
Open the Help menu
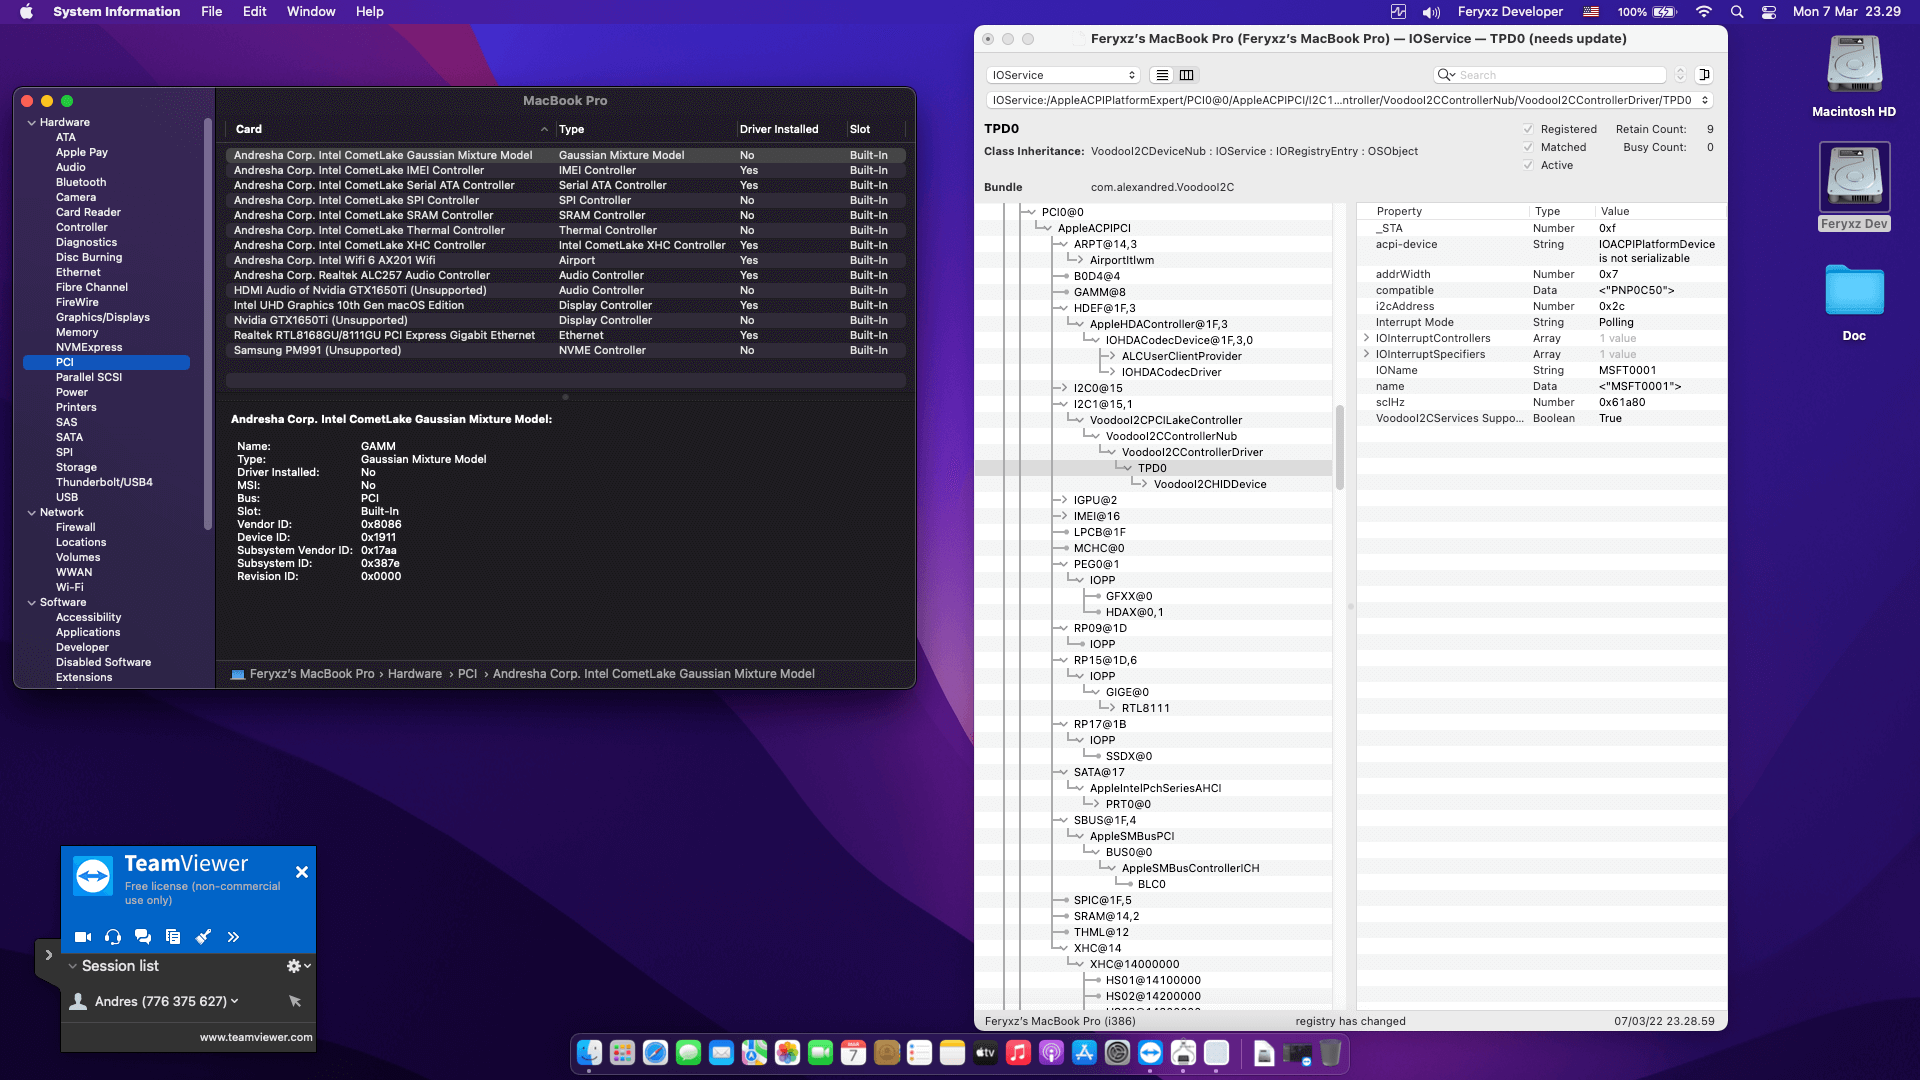tap(370, 12)
